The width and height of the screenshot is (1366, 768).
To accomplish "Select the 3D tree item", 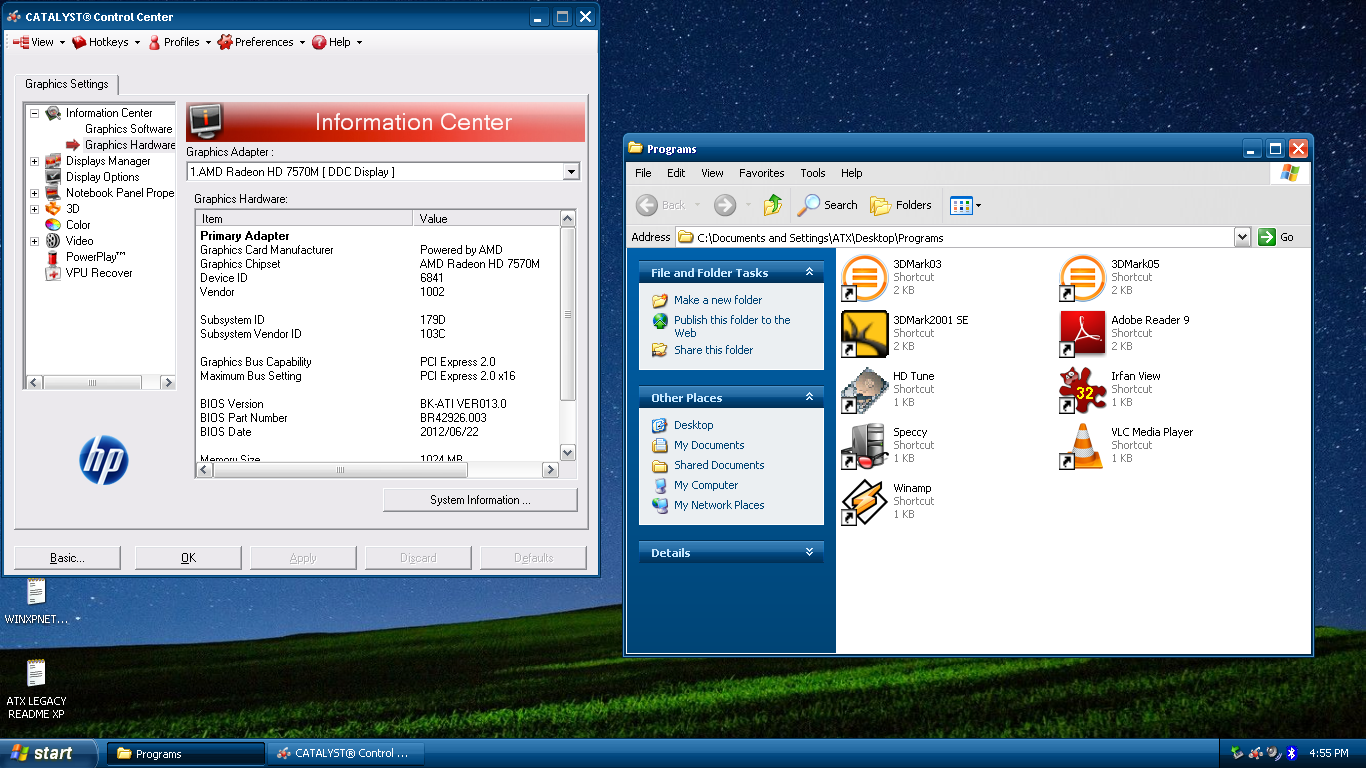I will 73,209.
